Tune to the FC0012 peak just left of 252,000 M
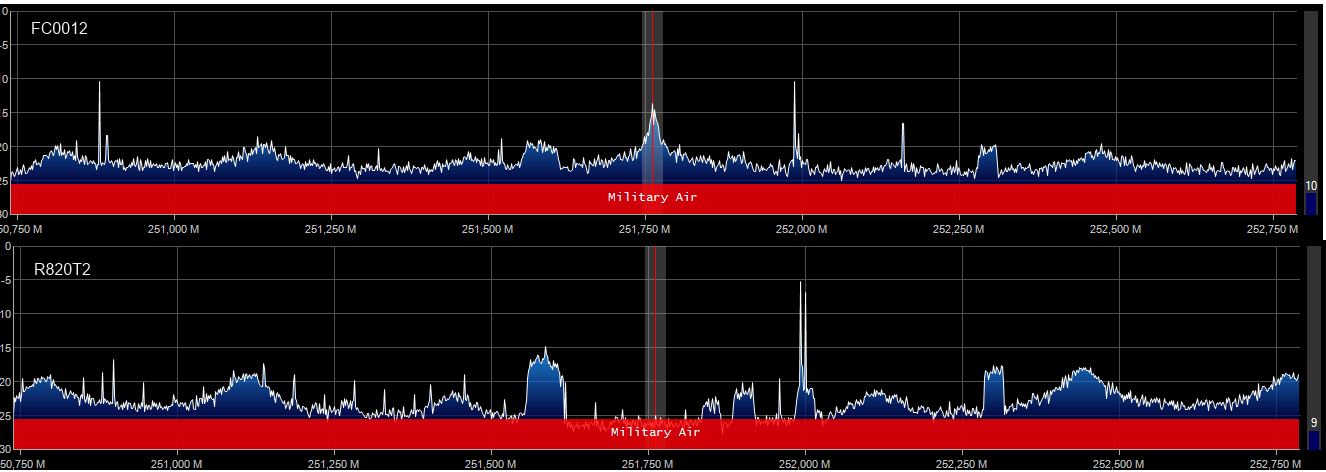 [x=795, y=100]
